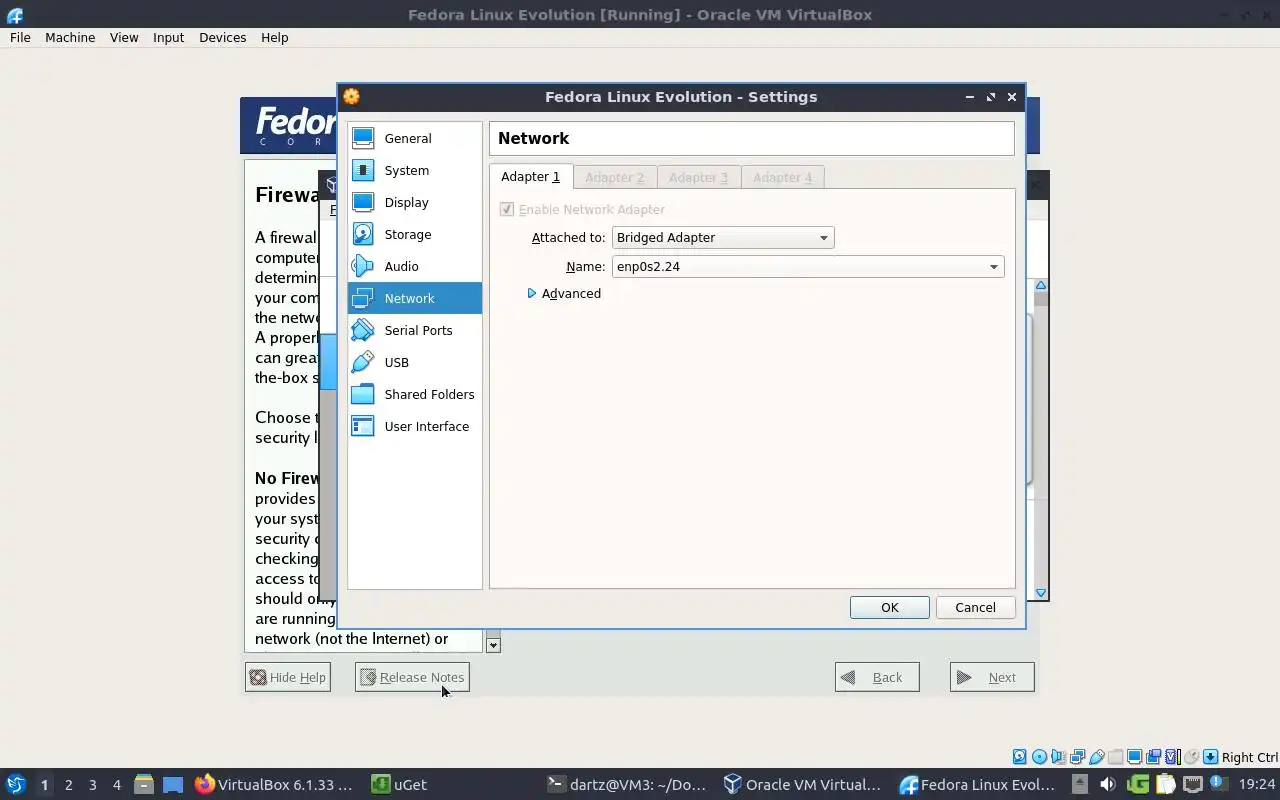This screenshot has height=800, width=1280.
Task: Open Serial Ports settings
Action: pyautogui.click(x=414, y=330)
